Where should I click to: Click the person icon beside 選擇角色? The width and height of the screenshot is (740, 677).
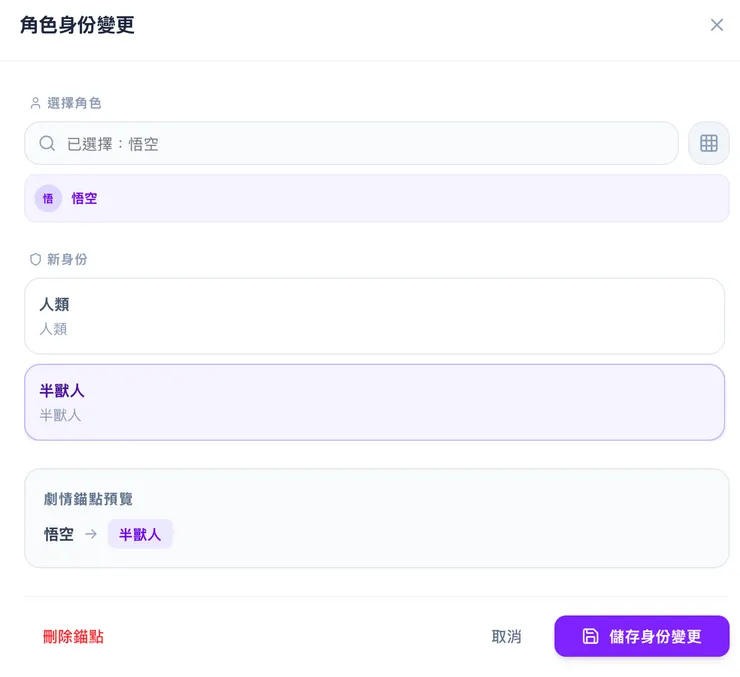click(35, 103)
